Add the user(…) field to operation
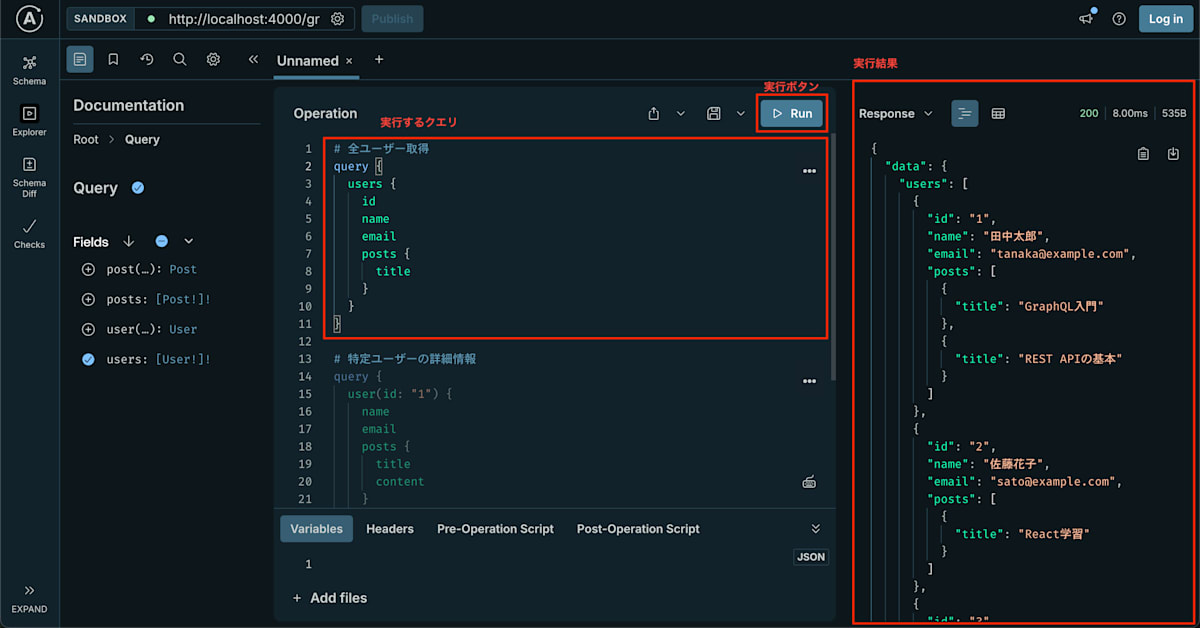 pyautogui.click(x=88, y=329)
